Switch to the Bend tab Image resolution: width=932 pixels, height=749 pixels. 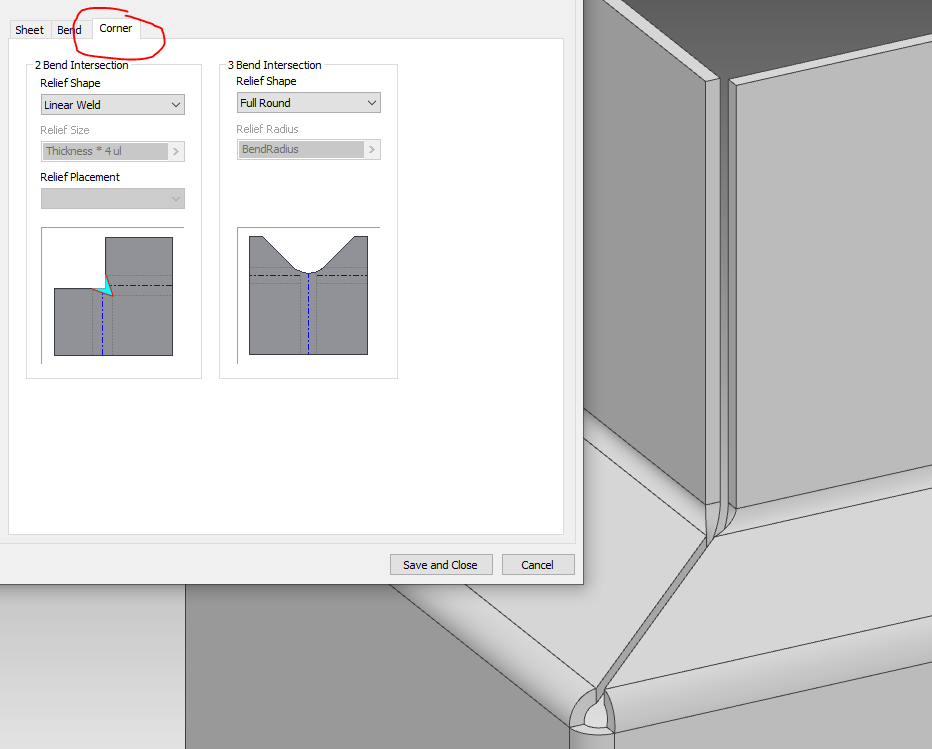68,29
